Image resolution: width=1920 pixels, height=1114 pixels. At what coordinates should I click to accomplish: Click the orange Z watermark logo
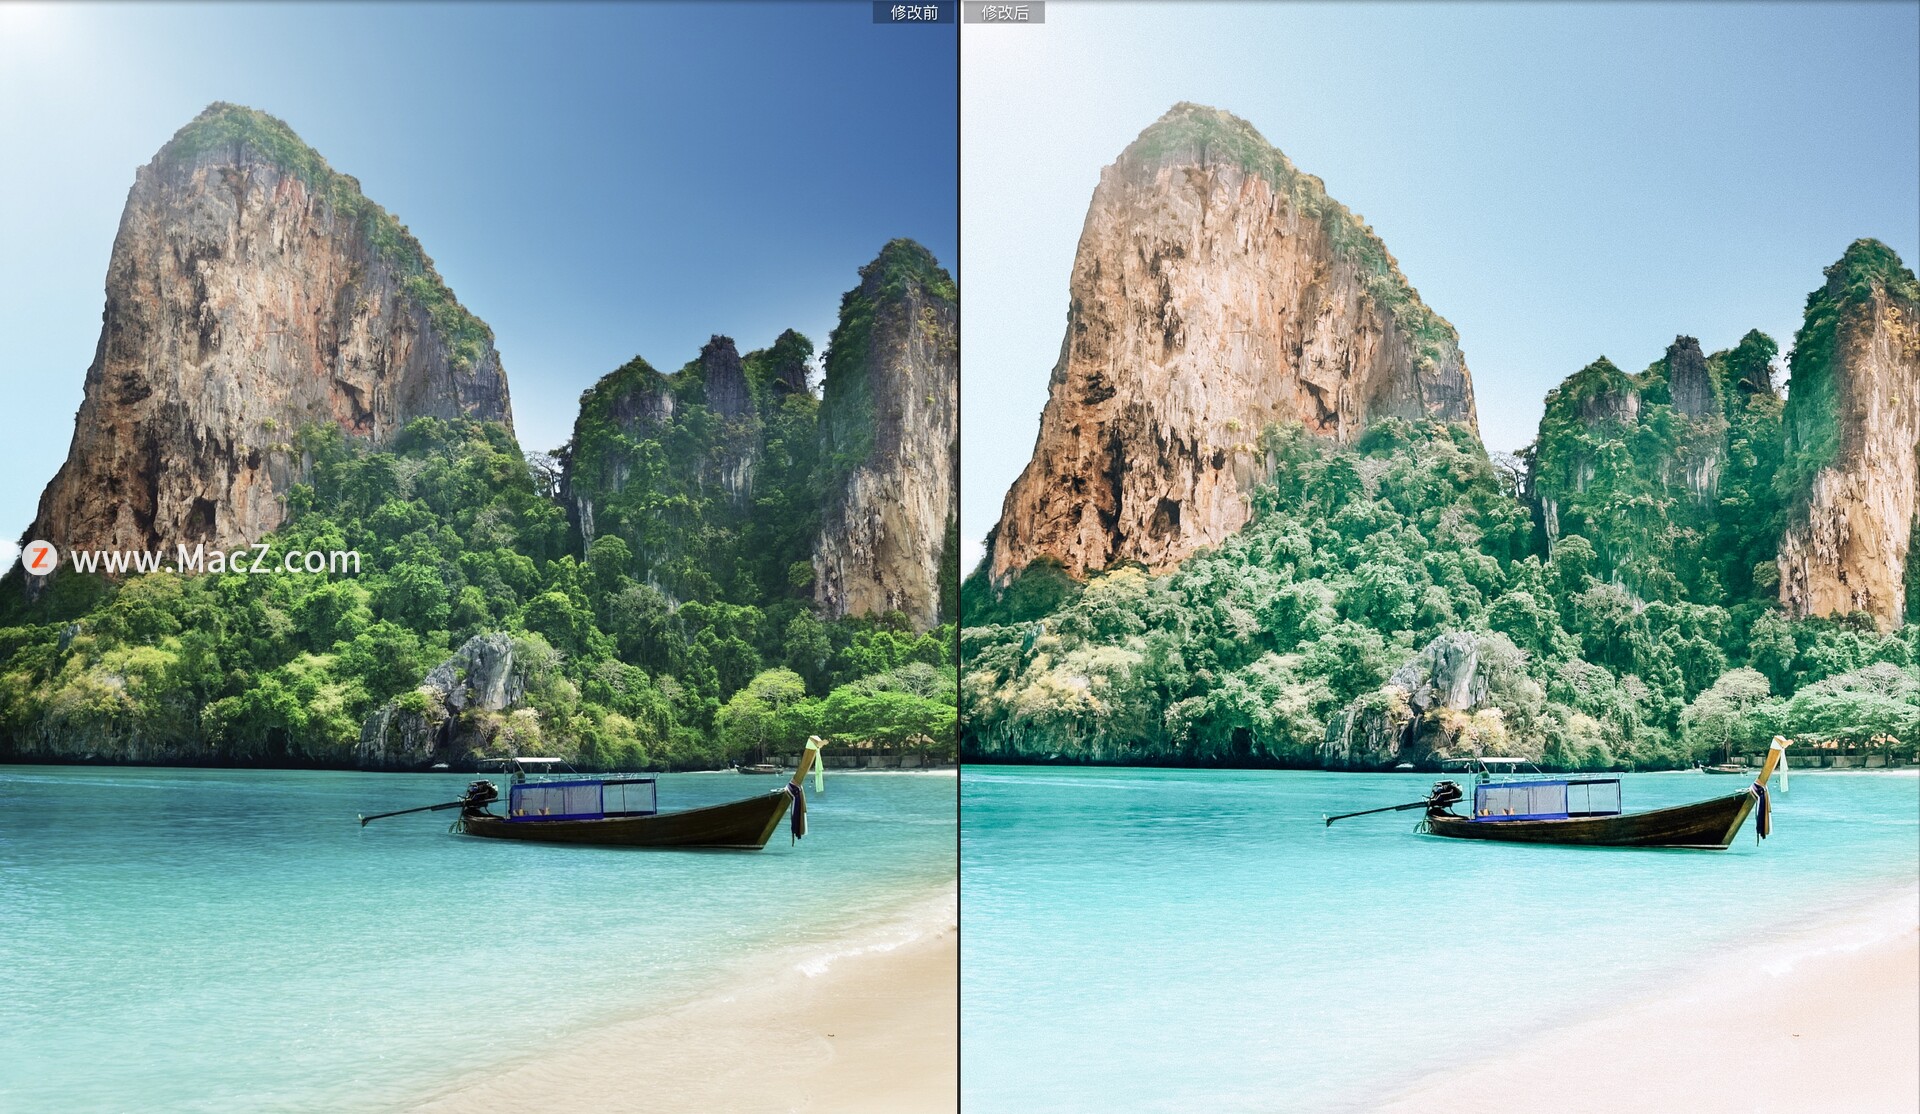(39, 558)
